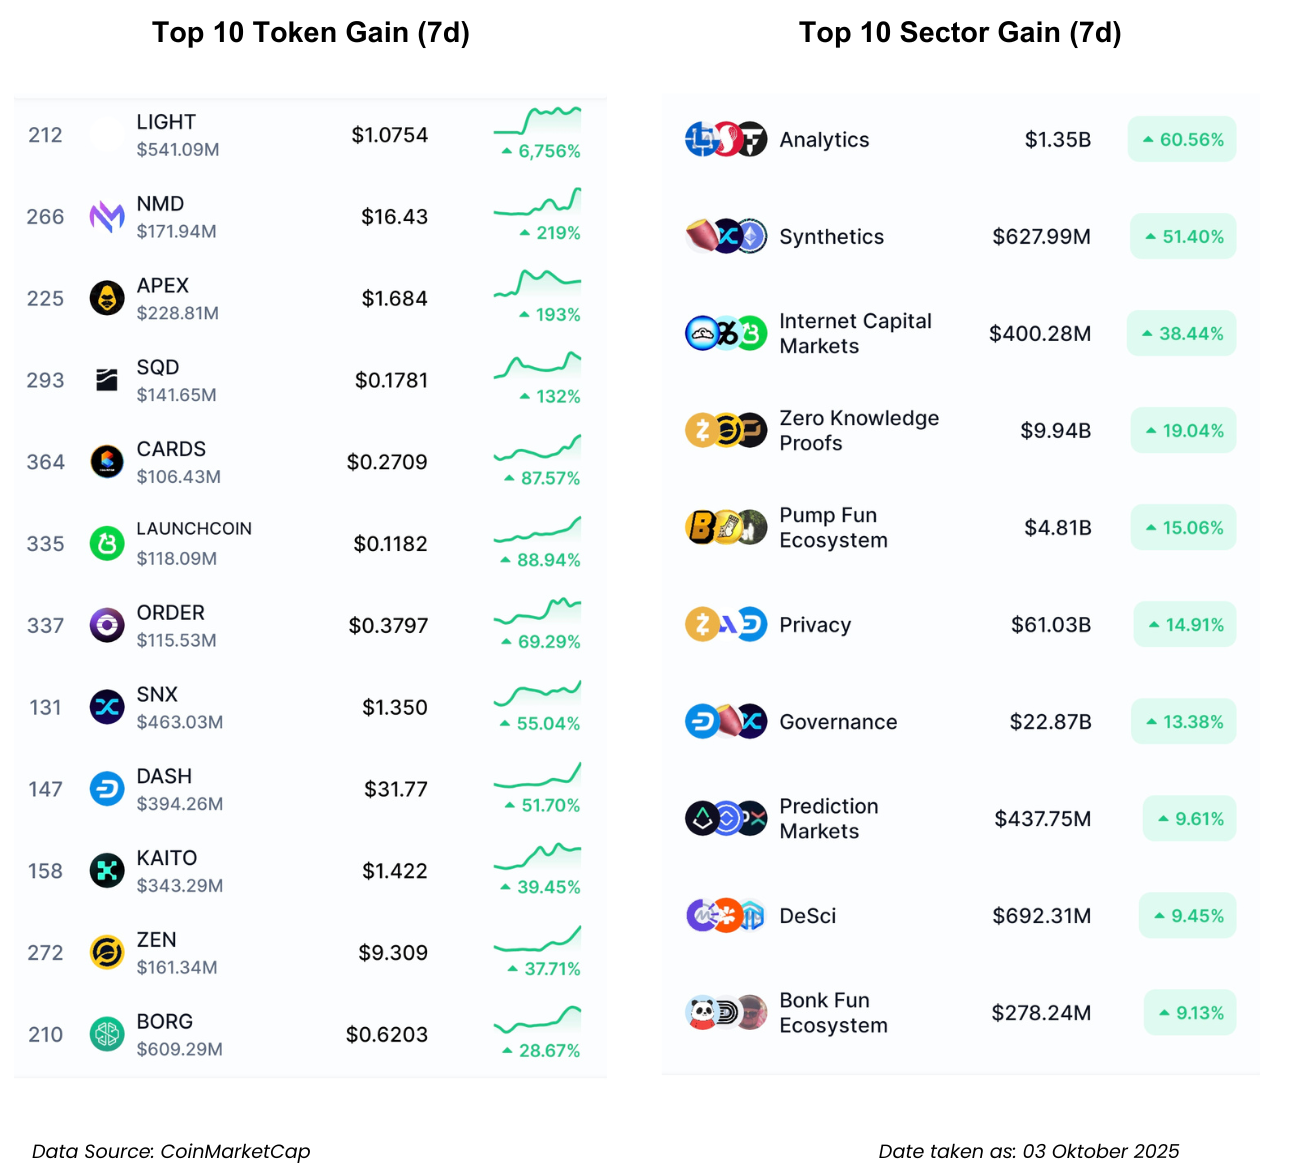This screenshot has height=1171, width=1289.
Task: Click the green LAUNCHCOIN logo icon
Action: (x=107, y=544)
